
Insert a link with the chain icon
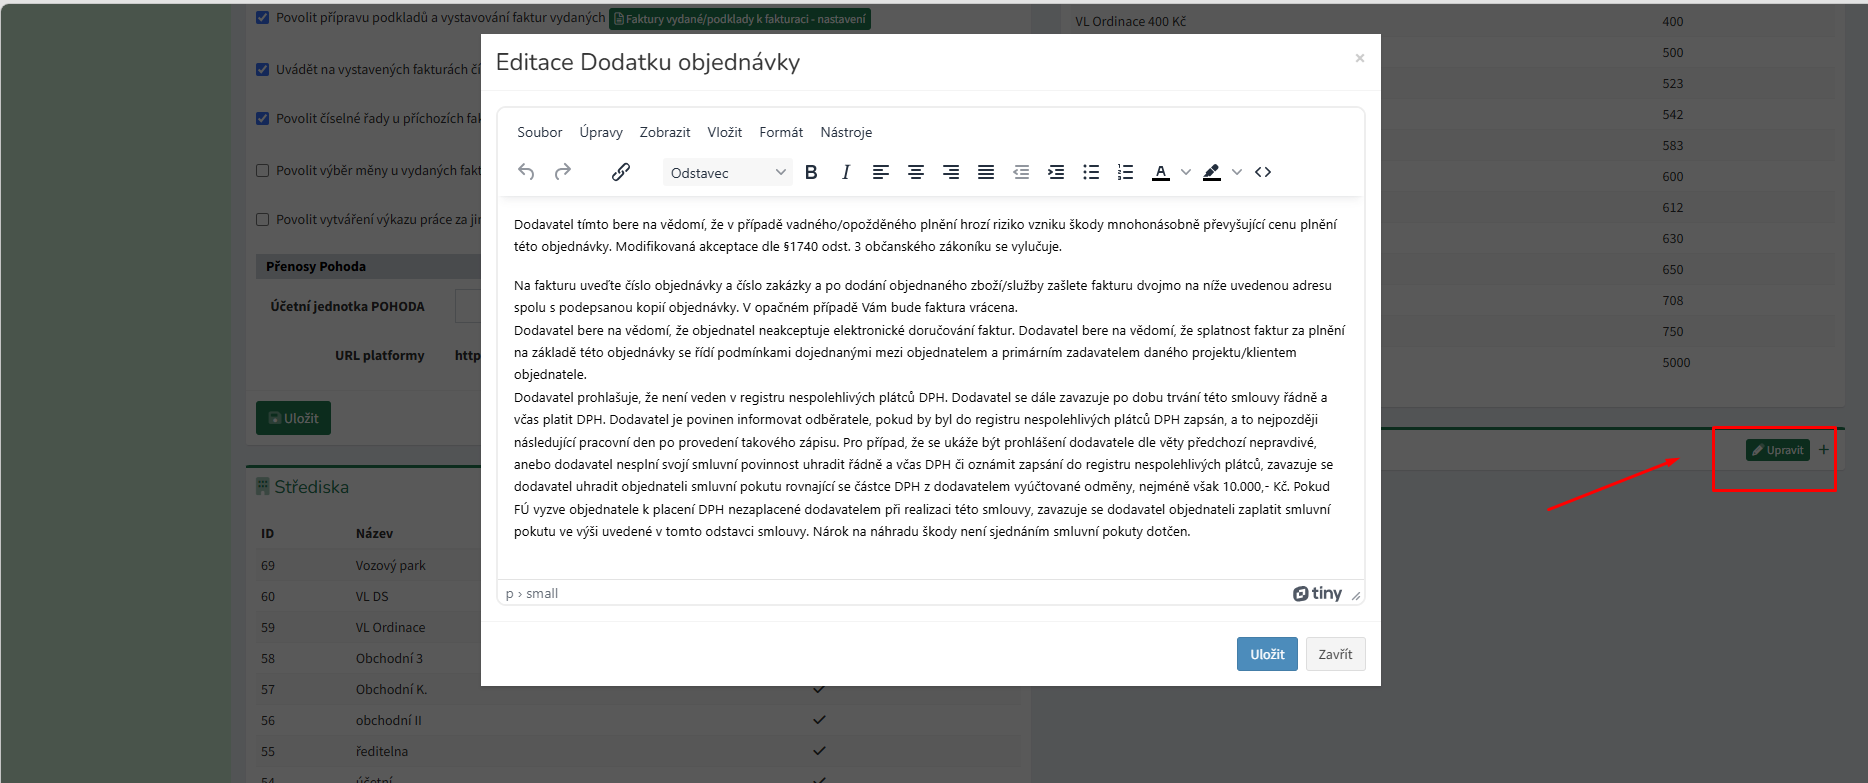click(x=621, y=172)
